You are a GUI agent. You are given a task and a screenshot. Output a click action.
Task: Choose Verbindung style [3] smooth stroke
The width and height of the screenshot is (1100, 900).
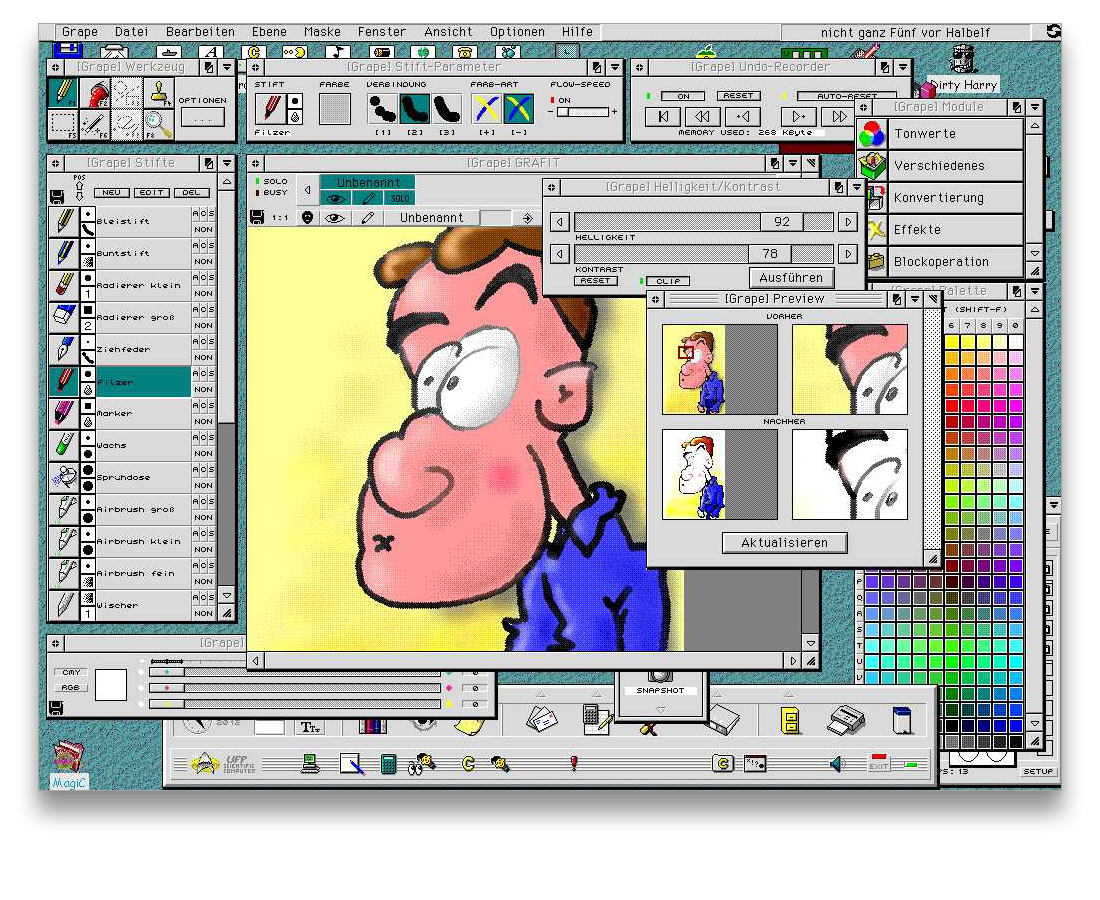[x=447, y=109]
